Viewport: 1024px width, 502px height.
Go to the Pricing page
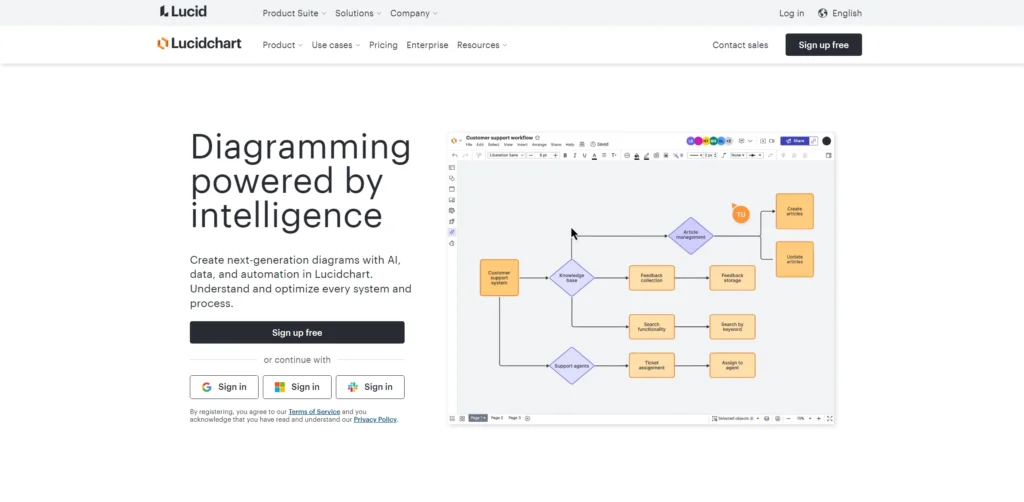pyautogui.click(x=383, y=45)
